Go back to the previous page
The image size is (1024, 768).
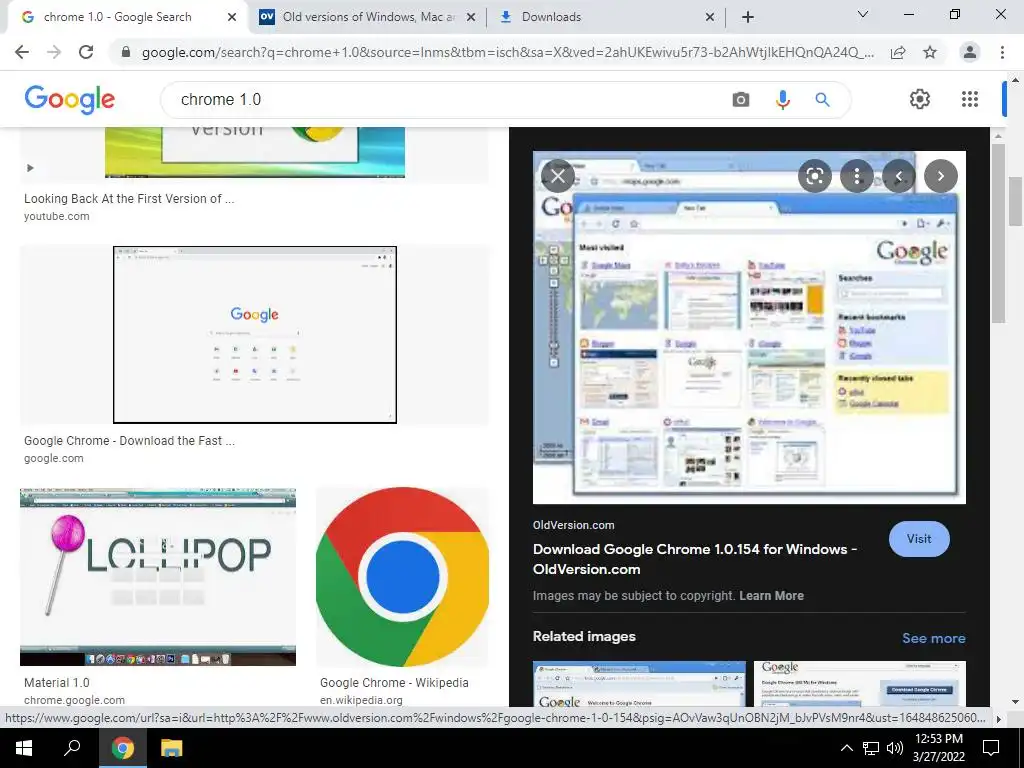click(22, 52)
